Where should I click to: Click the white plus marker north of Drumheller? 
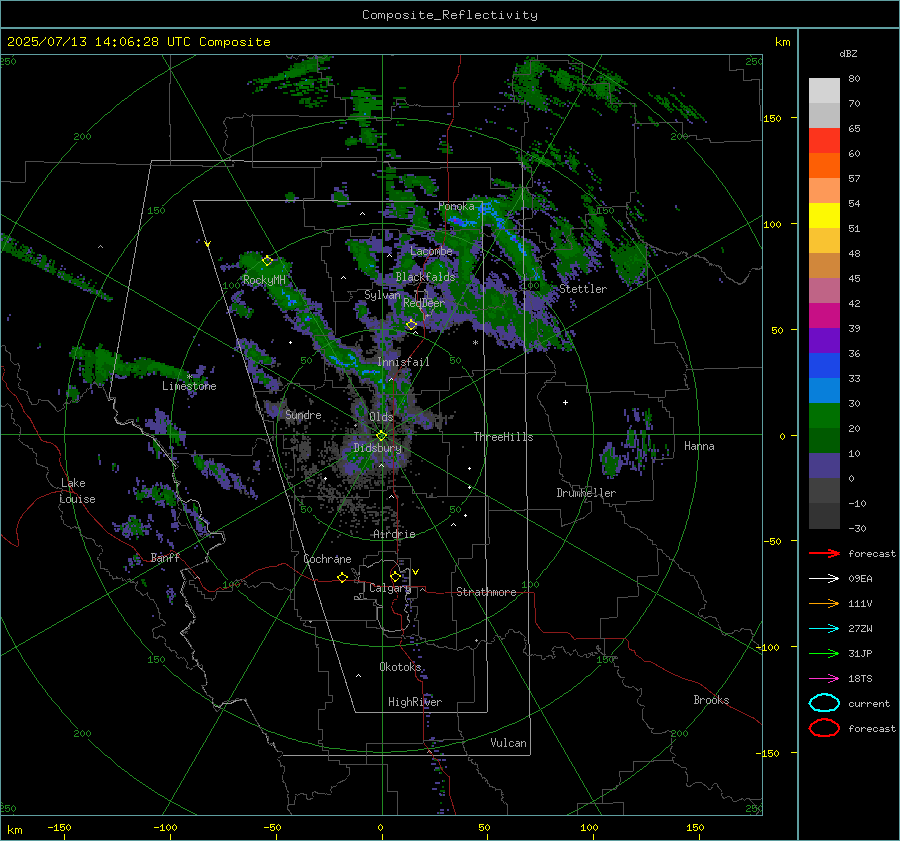point(565,402)
